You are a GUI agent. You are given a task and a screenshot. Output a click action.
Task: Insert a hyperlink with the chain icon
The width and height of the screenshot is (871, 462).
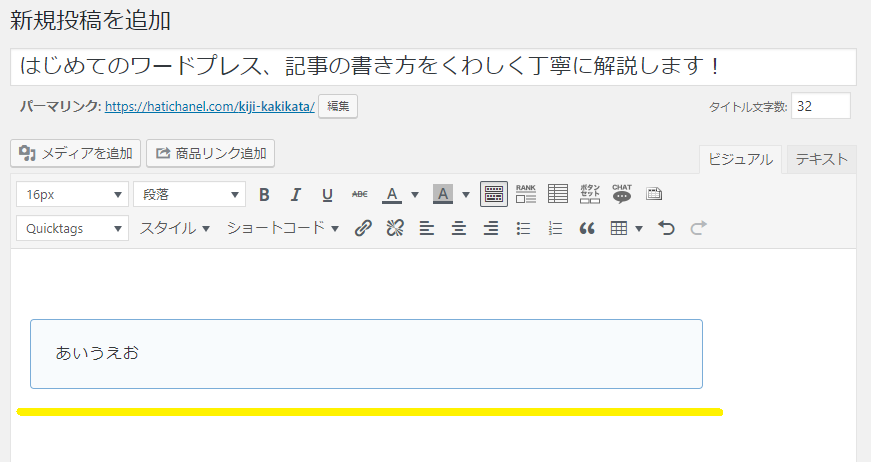[363, 228]
